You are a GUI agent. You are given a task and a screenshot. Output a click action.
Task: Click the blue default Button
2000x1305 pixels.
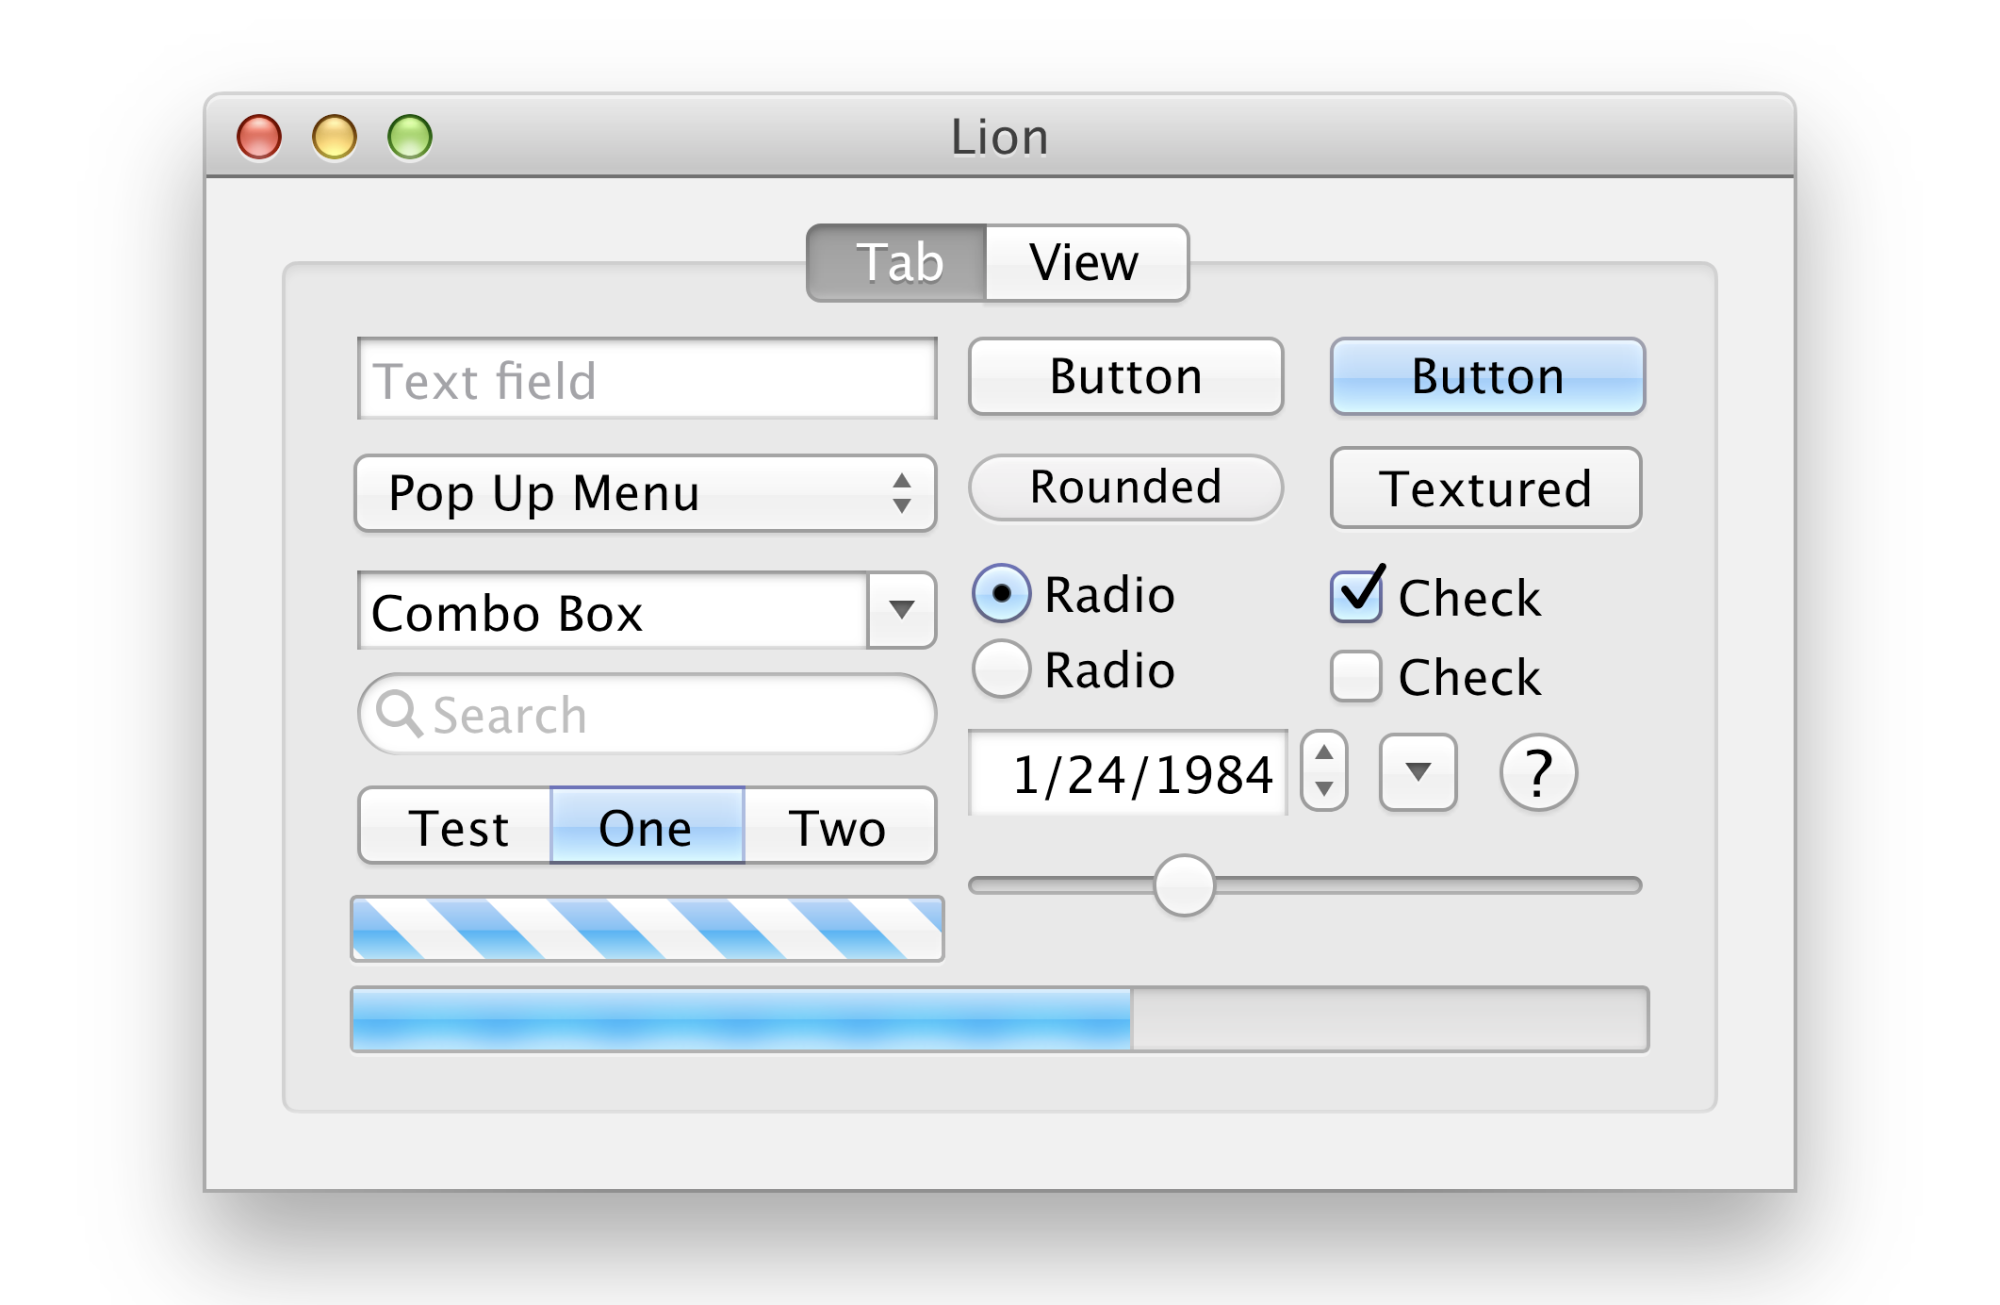[1487, 376]
